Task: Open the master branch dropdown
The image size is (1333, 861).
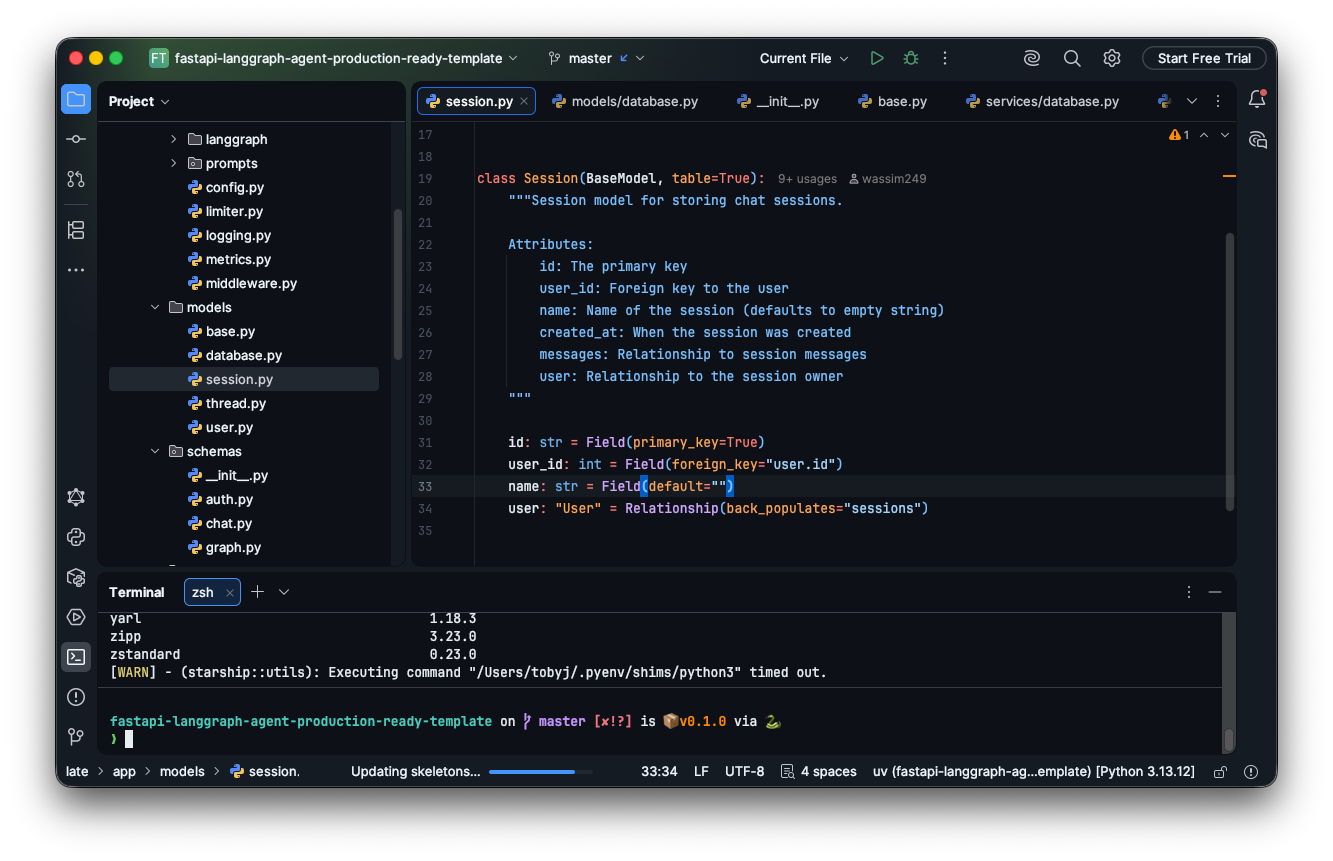Action: (597, 58)
